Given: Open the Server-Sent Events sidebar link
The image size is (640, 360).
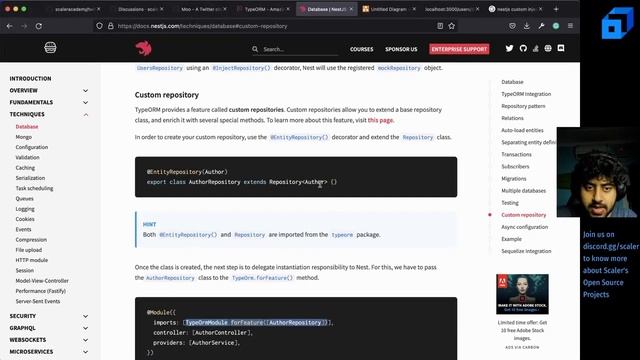Looking at the screenshot, I should (x=38, y=301).
